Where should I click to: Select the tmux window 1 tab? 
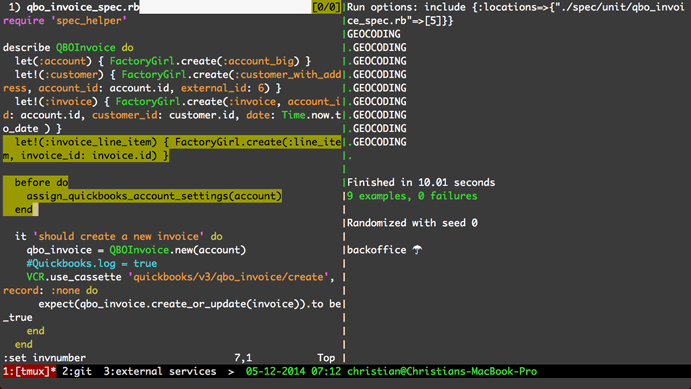30,371
